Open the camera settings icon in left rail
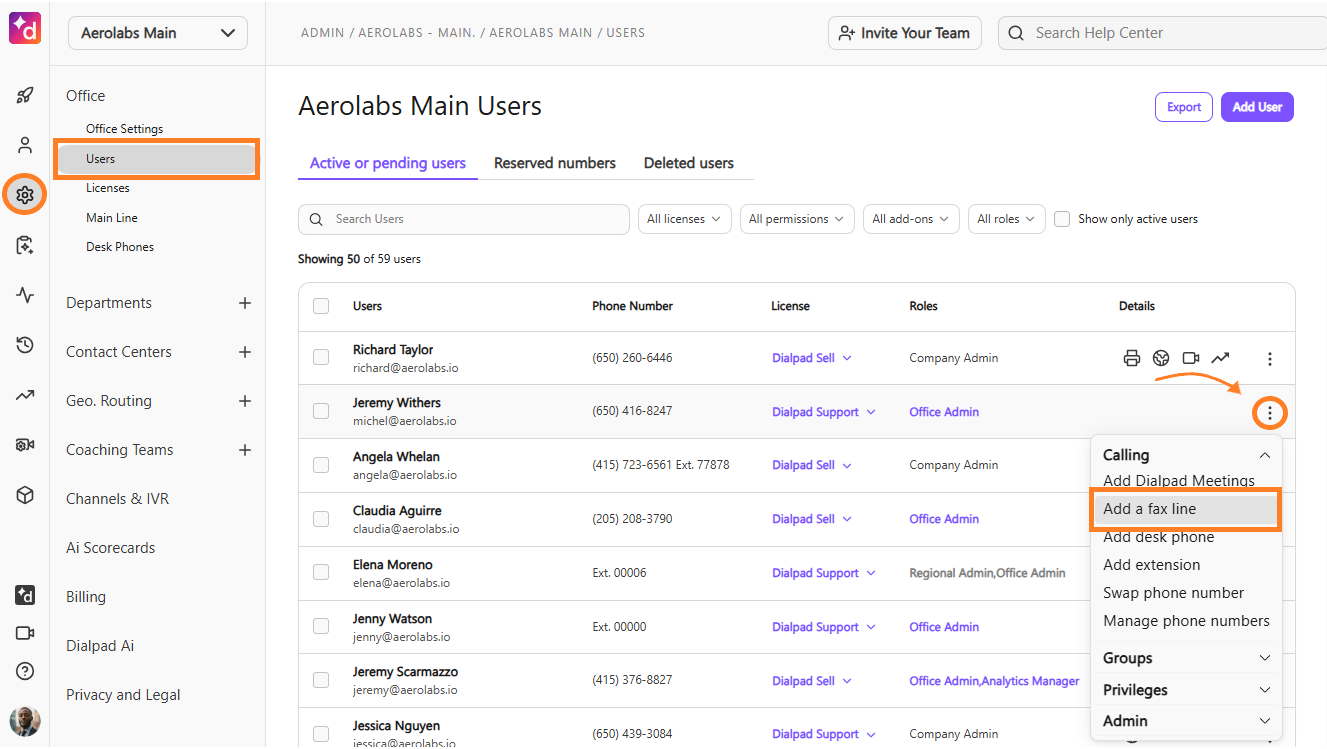The width and height of the screenshot is (1327, 749). [25, 445]
